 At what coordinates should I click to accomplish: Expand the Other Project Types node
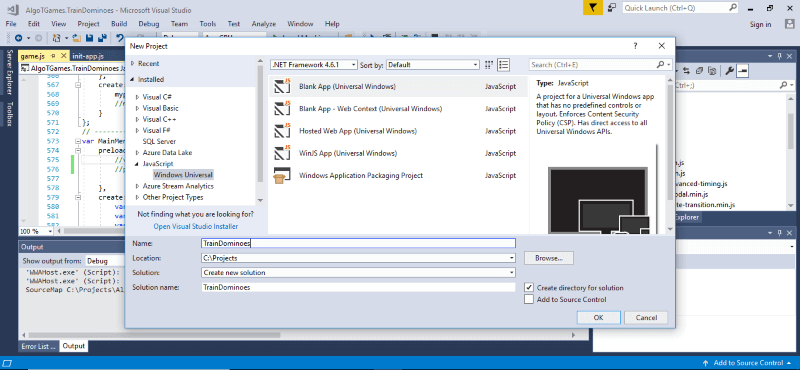[x=137, y=197]
